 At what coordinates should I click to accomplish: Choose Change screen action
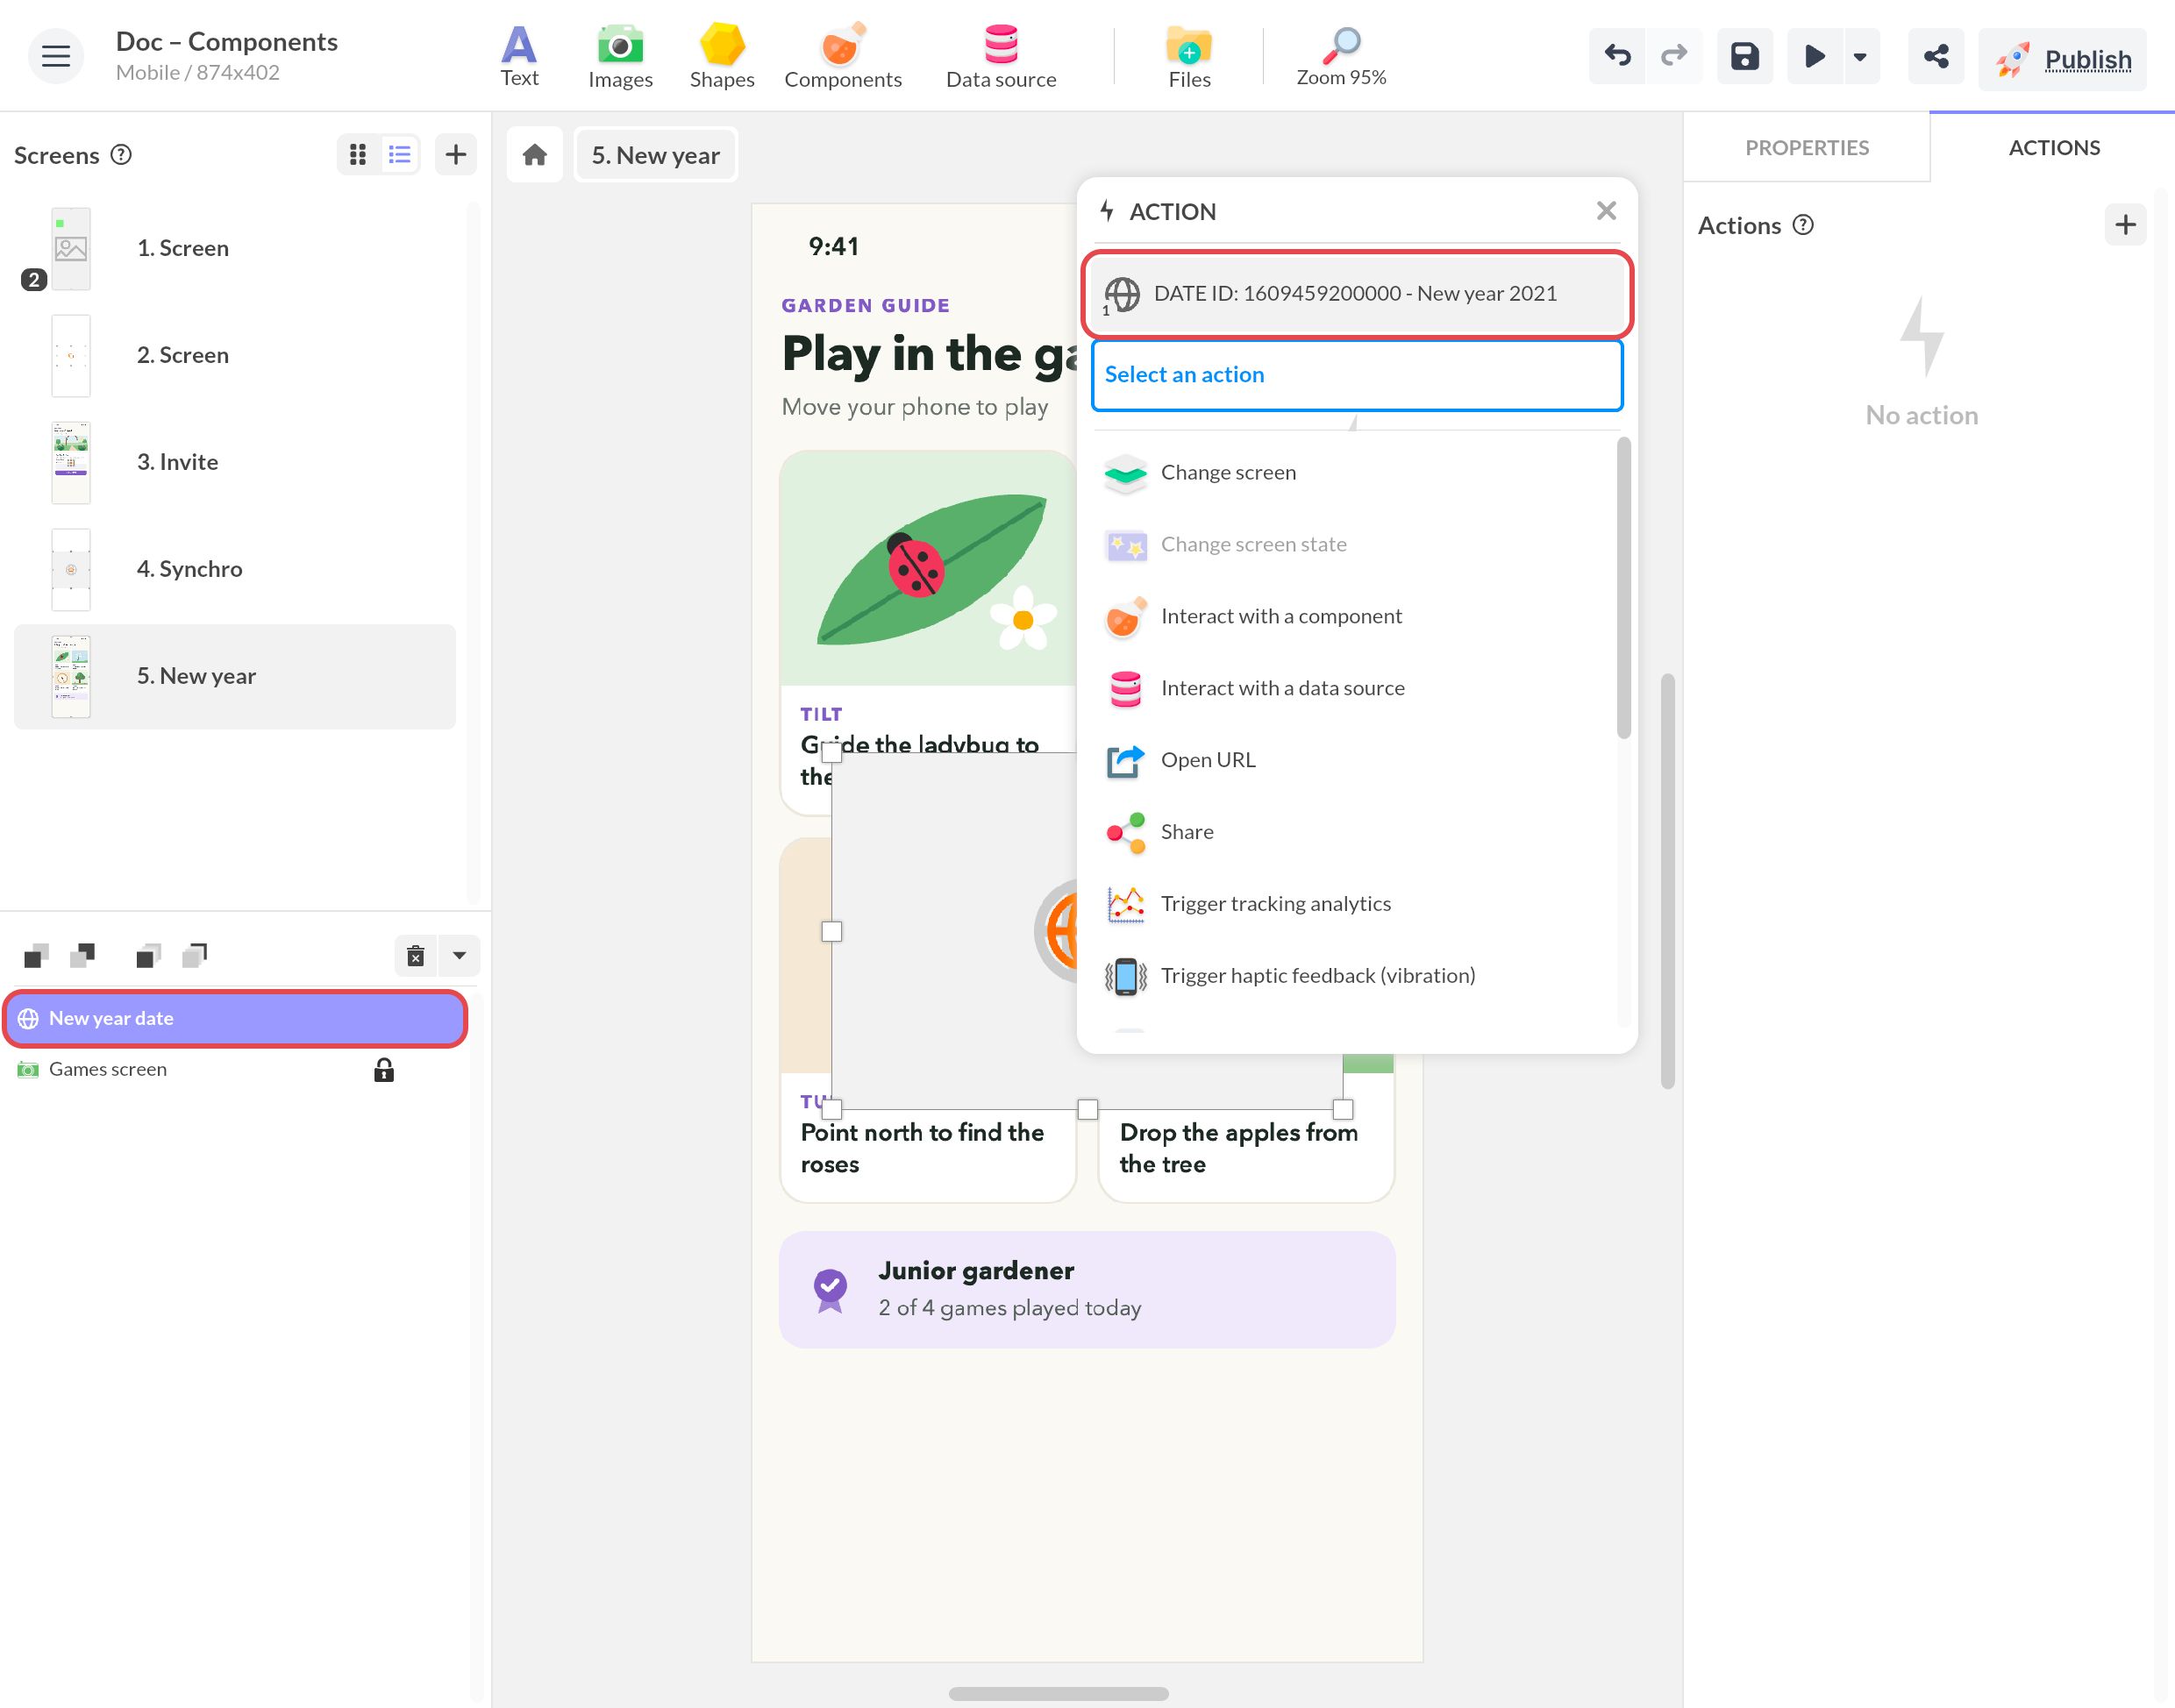click(1356, 472)
